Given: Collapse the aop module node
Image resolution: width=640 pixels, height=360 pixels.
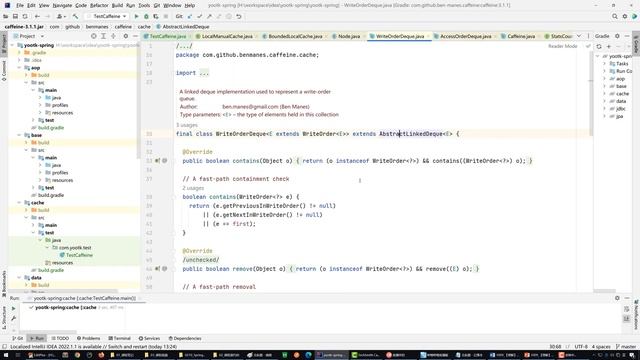Looking at the screenshot, I should [x=19, y=68].
